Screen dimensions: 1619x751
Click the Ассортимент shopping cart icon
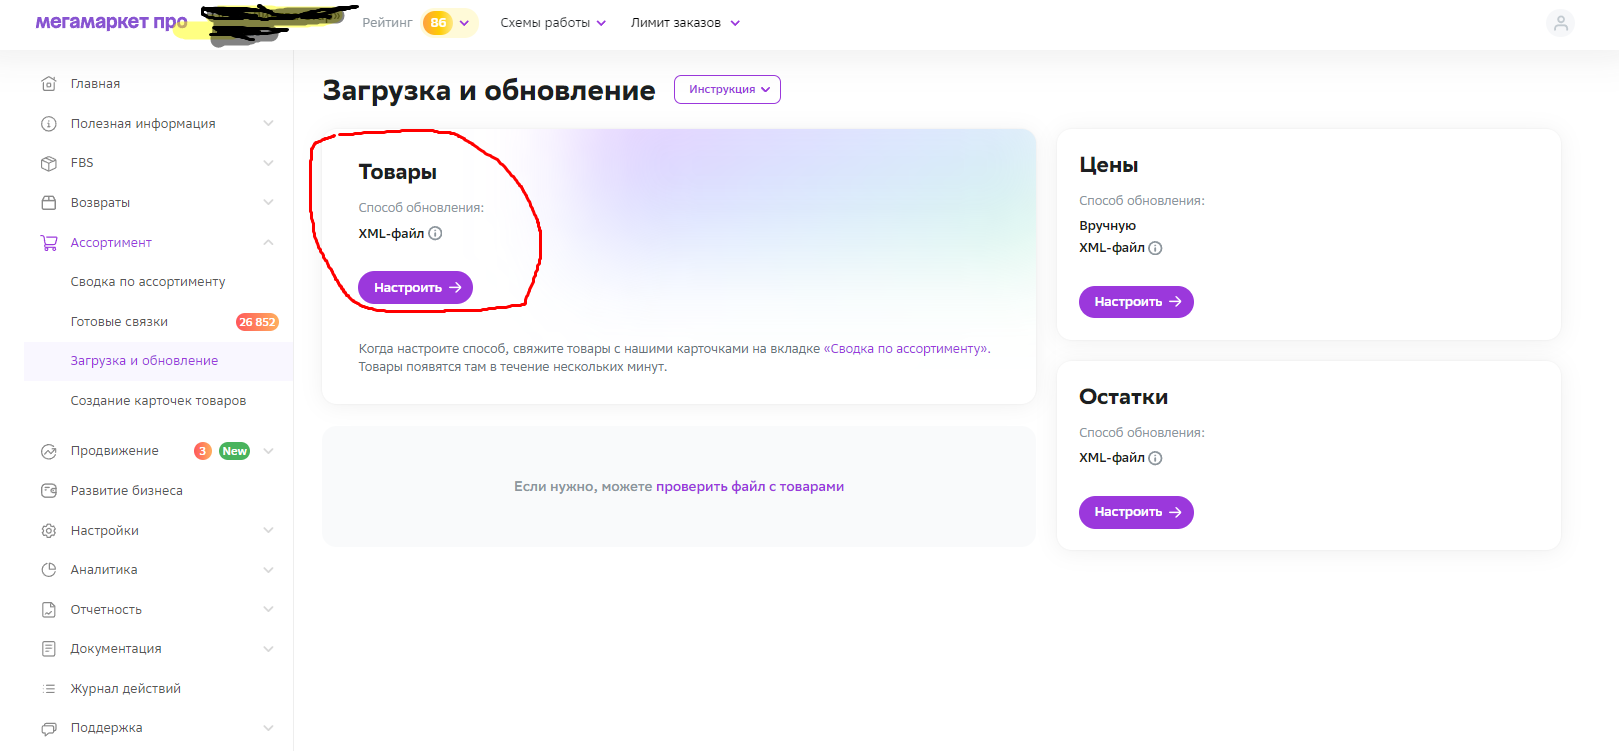pos(48,242)
